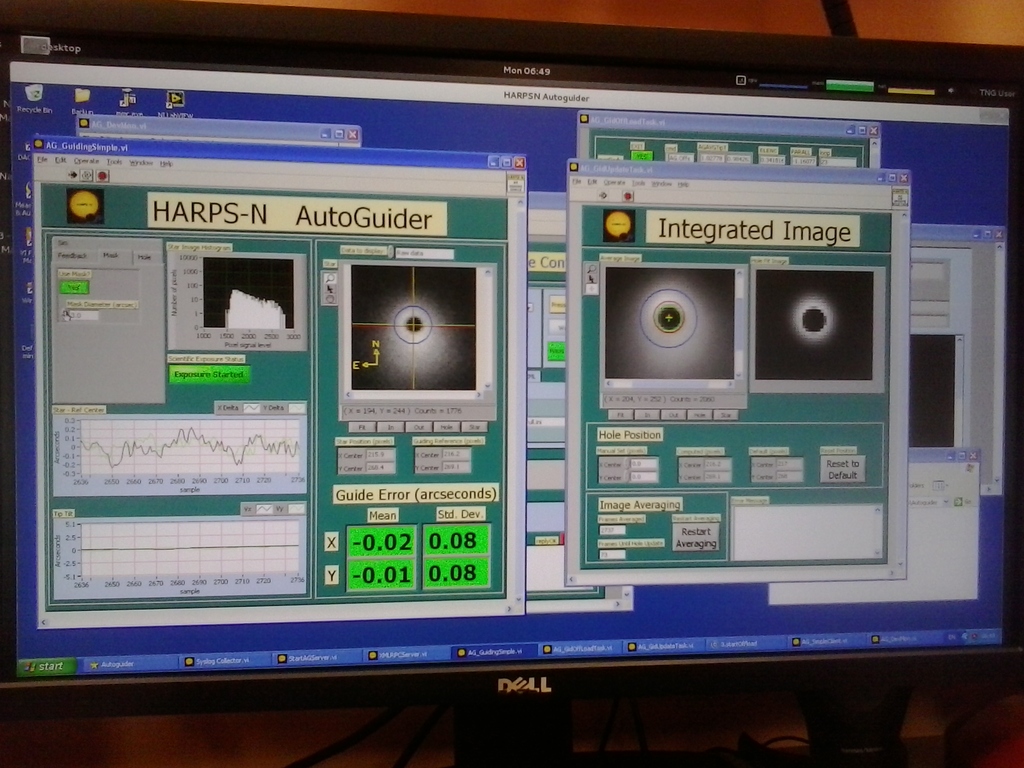Click the sun logo in AutoGuider panel
Viewport: 1024px width, 768px height.
coord(85,206)
